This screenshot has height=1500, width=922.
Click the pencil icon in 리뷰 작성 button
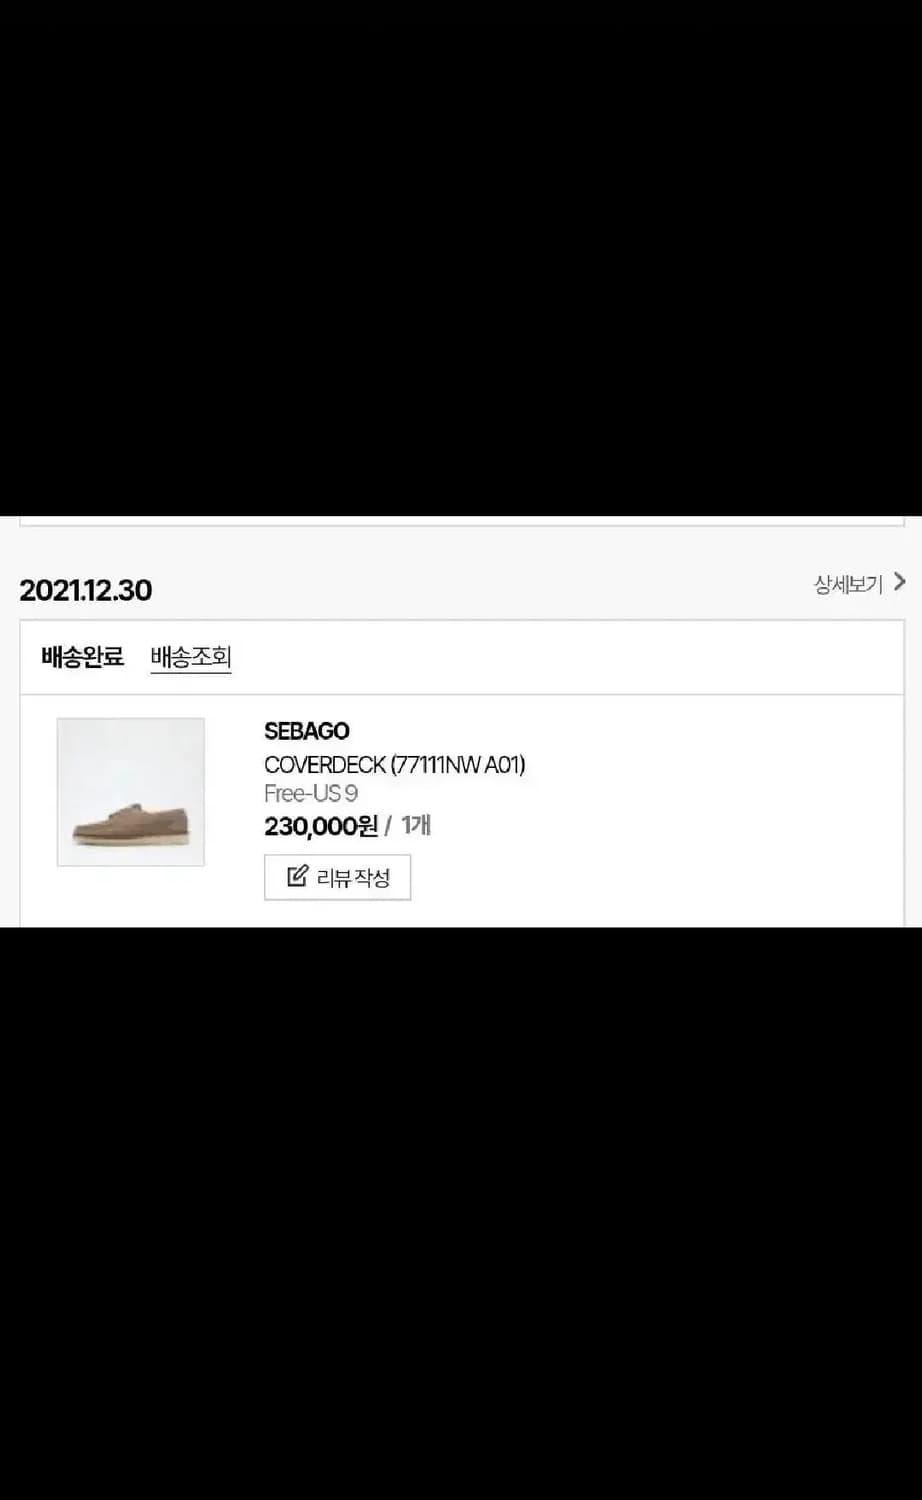tap(297, 877)
